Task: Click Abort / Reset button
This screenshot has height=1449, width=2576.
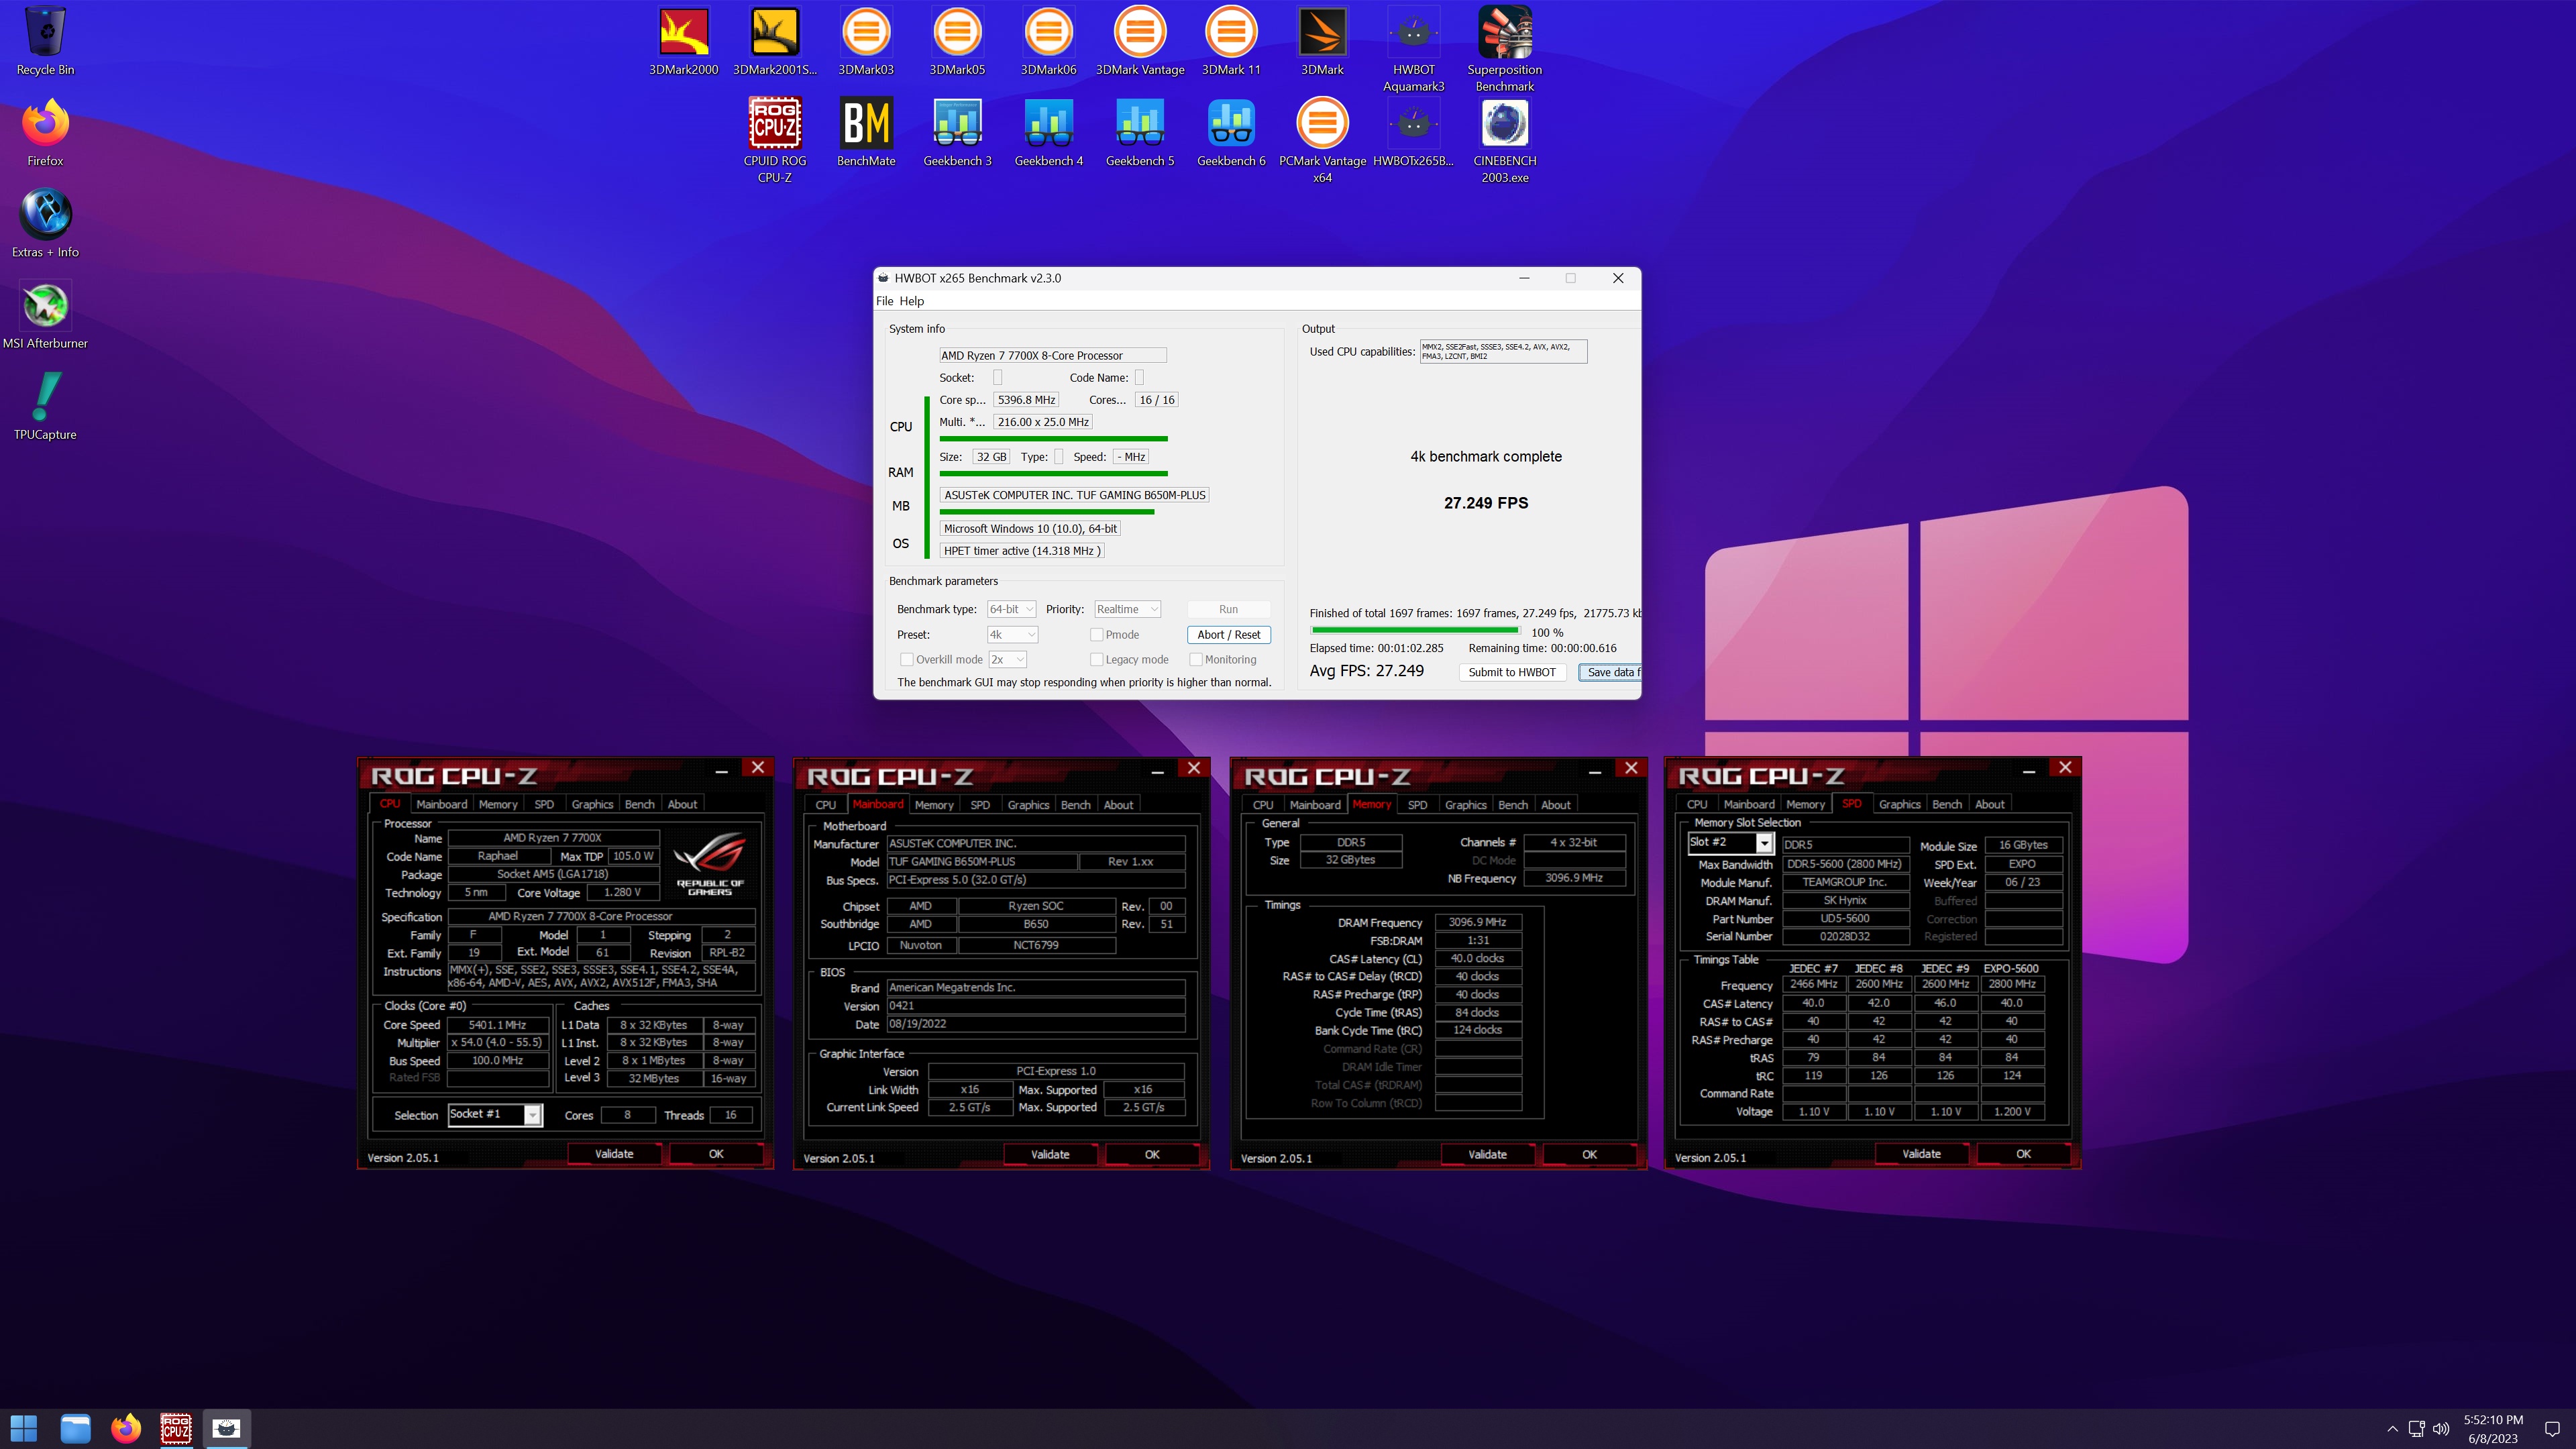Action: pyautogui.click(x=1228, y=634)
